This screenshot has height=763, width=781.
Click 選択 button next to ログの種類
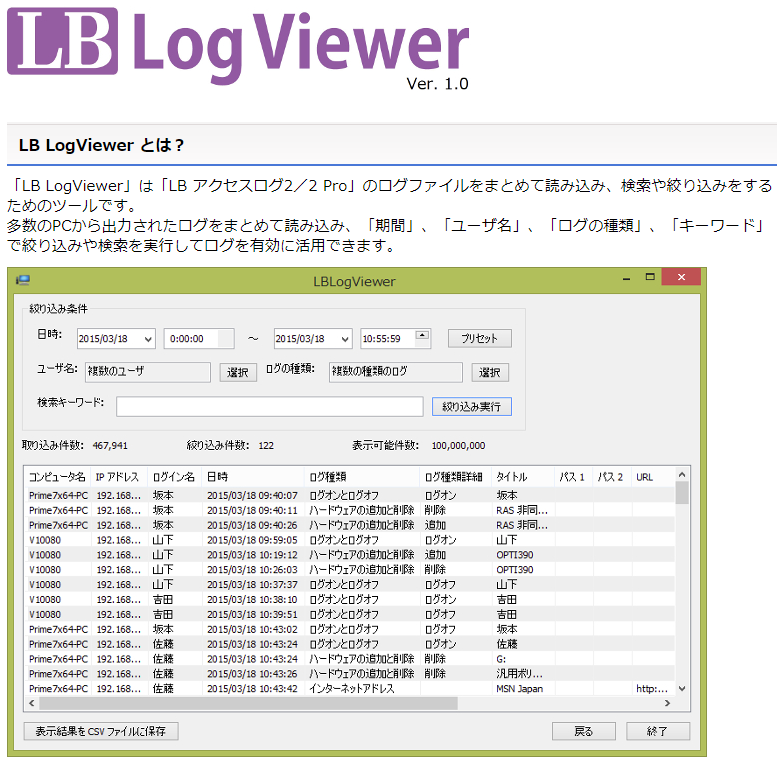click(x=489, y=373)
